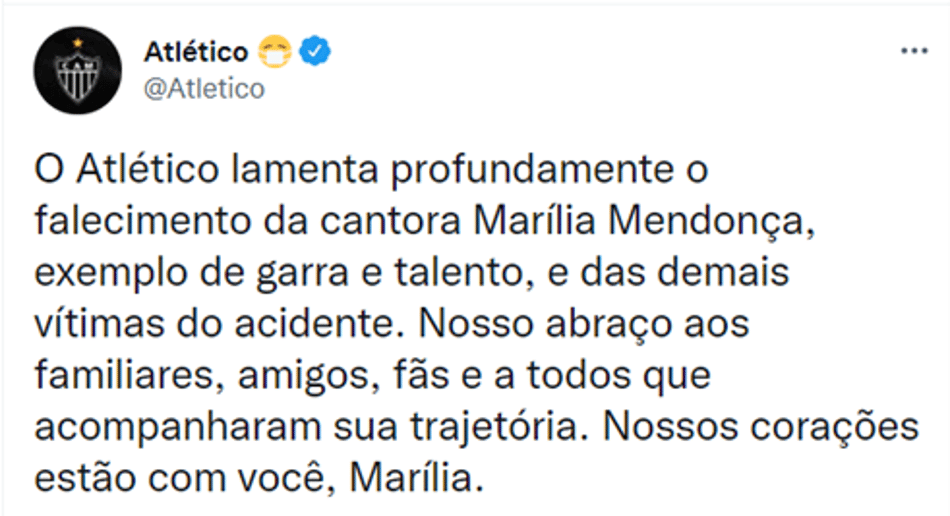This screenshot has height=516, width=950.
Task: Open the @Atletico handle link
Action: pyautogui.click(x=204, y=89)
